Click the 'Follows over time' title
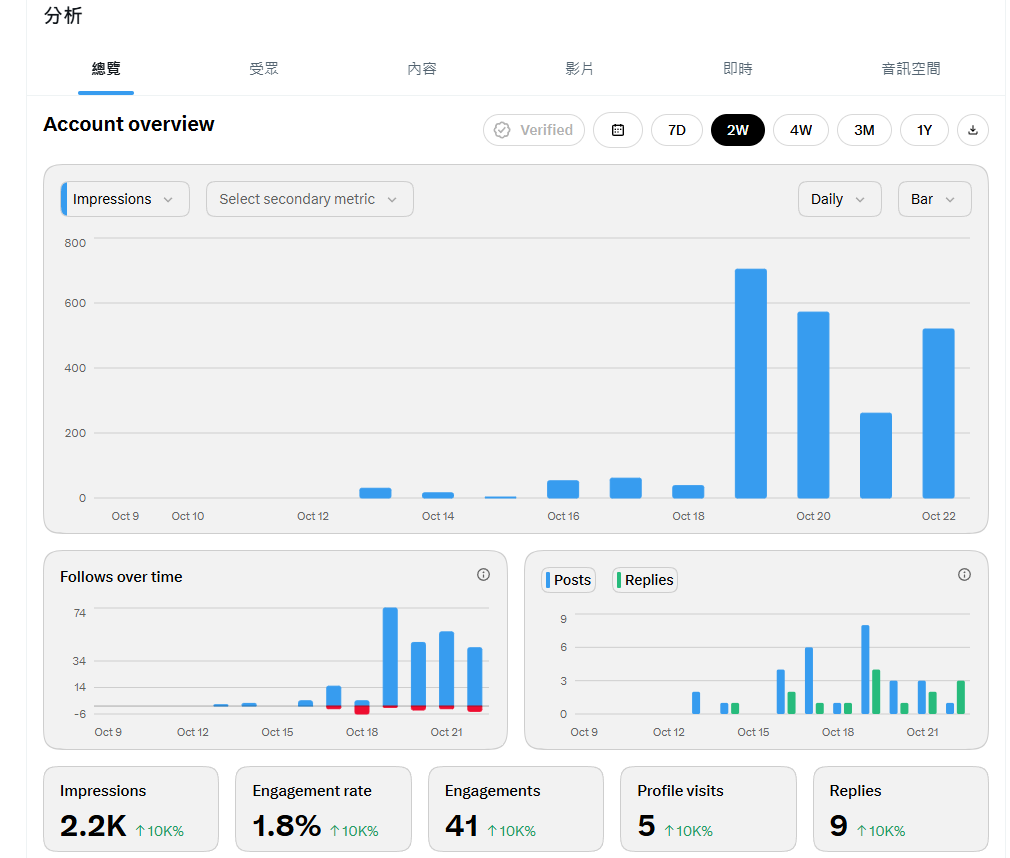Viewport: 1010px width, 858px height. pos(121,577)
